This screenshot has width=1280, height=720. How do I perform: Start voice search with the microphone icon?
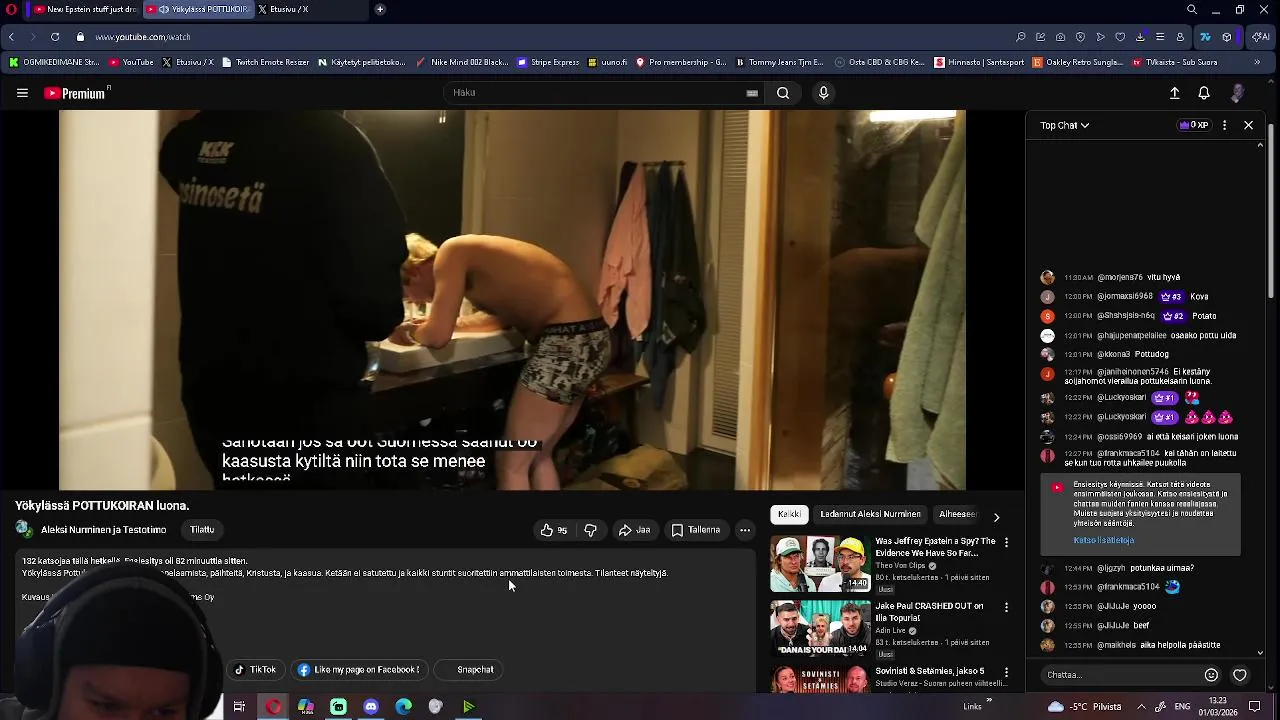(823, 93)
